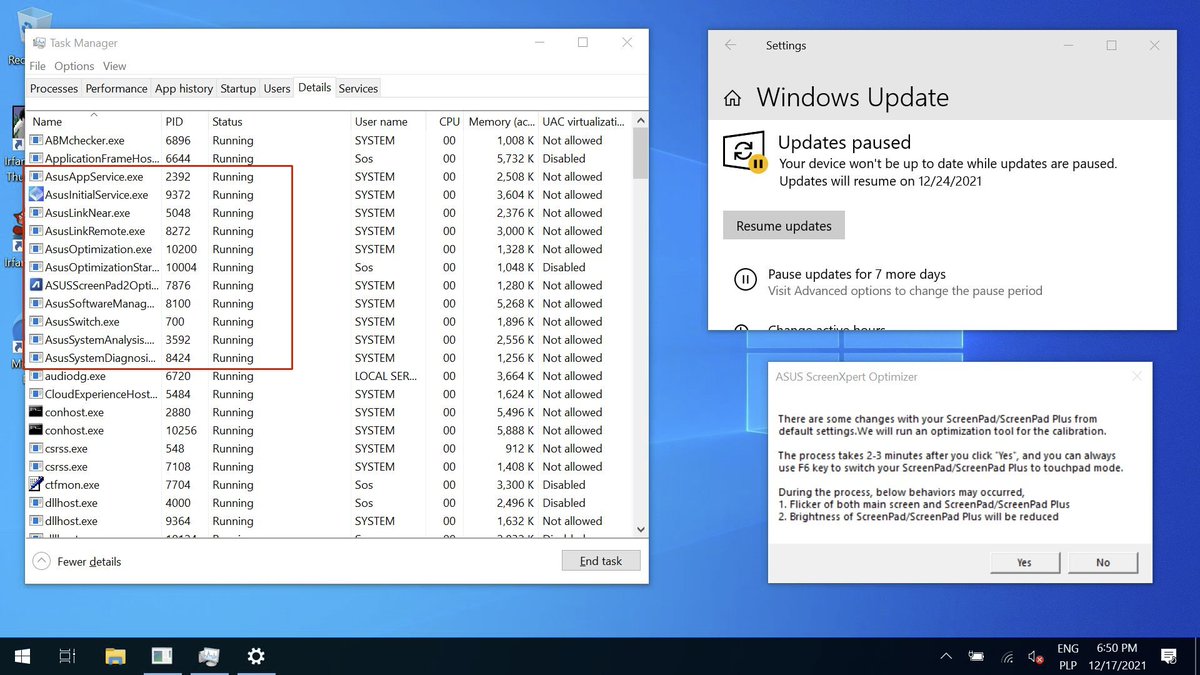Open the network tray icon
This screenshot has height=675, width=1200.
pos(1007,657)
